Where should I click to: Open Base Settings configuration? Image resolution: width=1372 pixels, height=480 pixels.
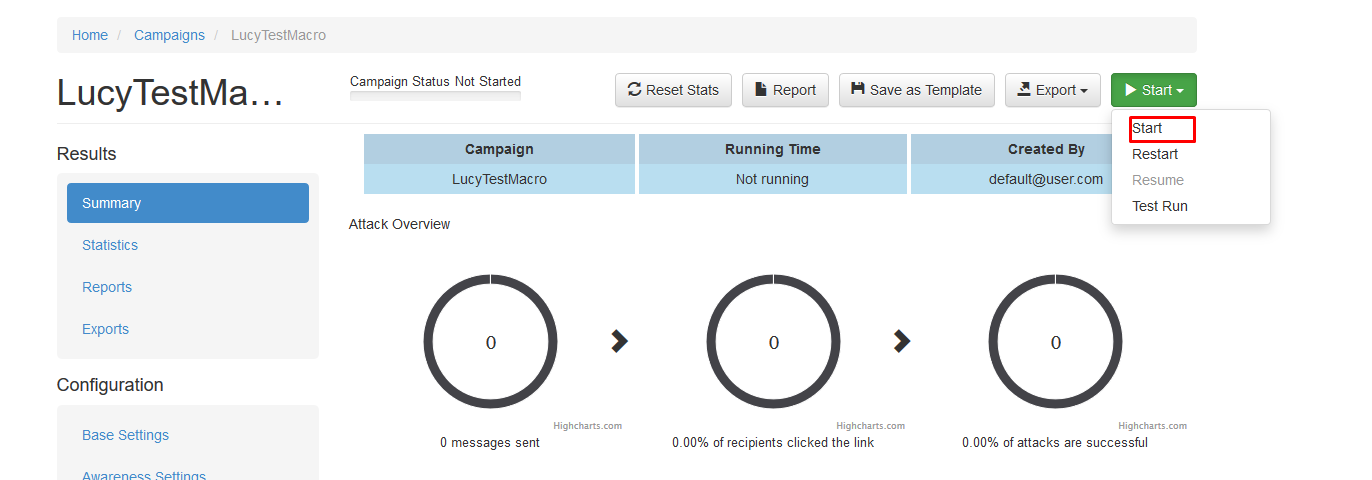tap(125, 435)
